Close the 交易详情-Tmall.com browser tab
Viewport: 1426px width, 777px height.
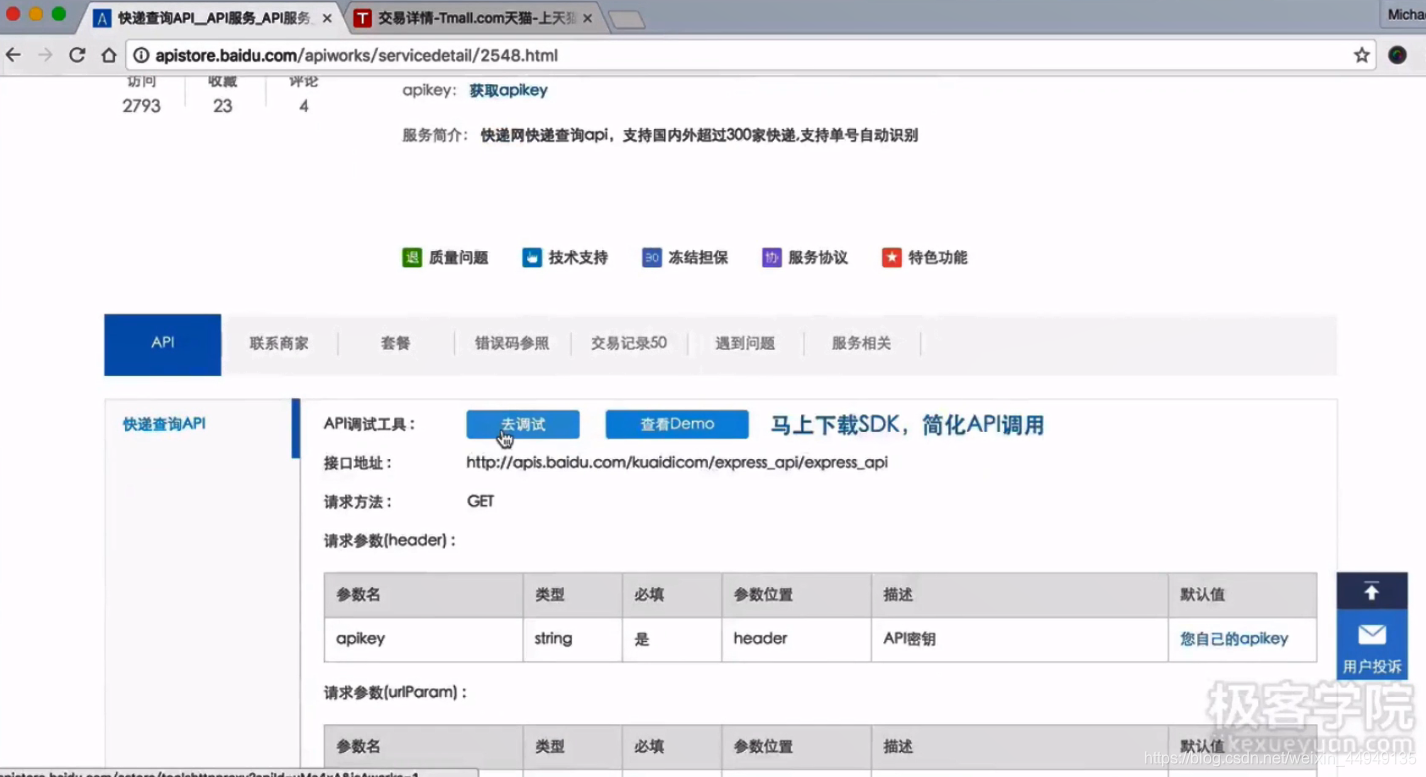click(x=586, y=19)
